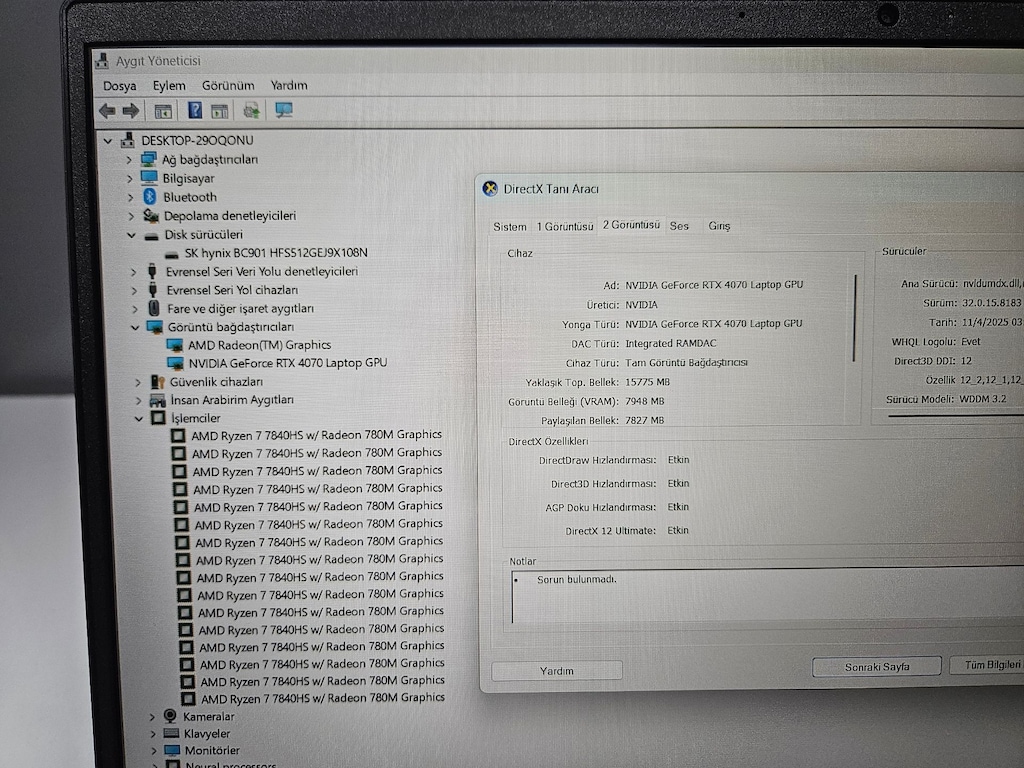Collapse the Disk sürücüleri node

point(131,234)
